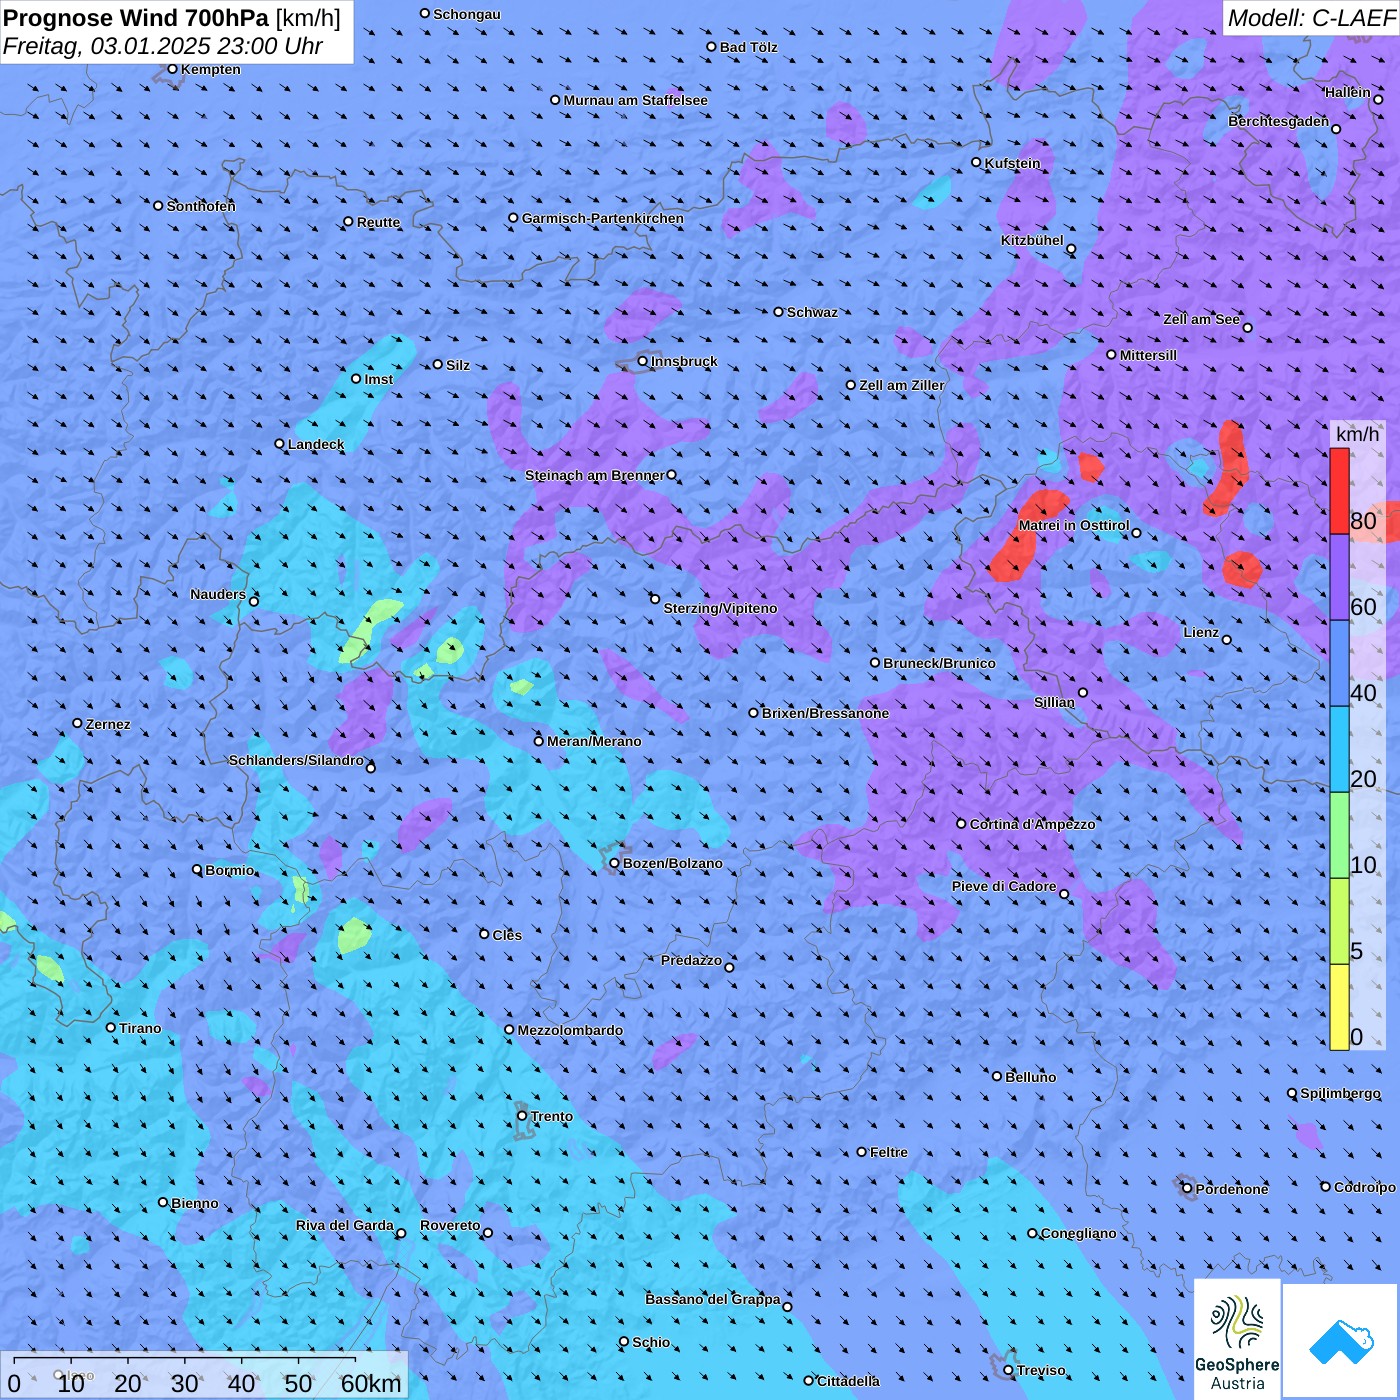The image size is (1400, 1400).
Task: Click the Meran/Merano label
Action: 594,741
